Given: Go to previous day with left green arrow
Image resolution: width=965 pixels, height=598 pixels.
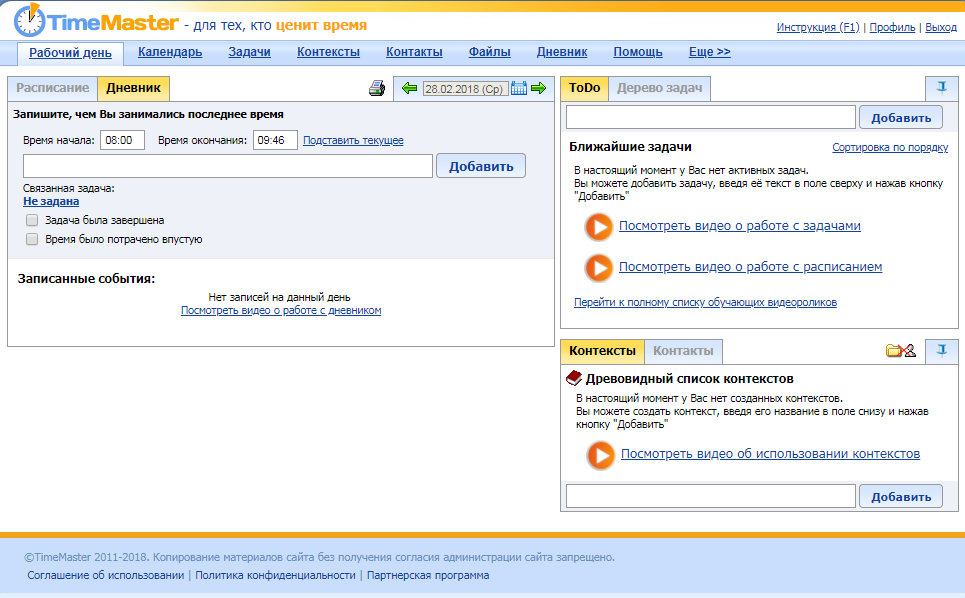Looking at the screenshot, I should pyautogui.click(x=409, y=89).
